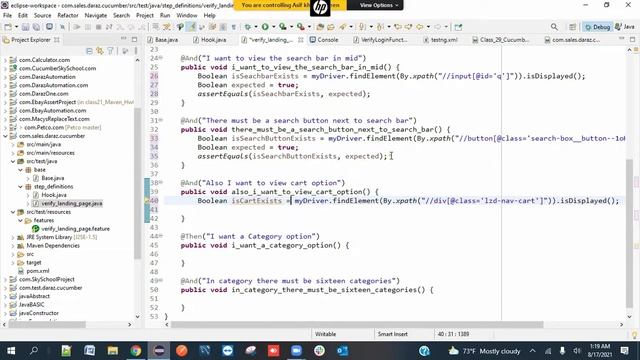The width and height of the screenshot is (640, 360).
Task: Open File Explorer from taskbar
Action: (113, 351)
